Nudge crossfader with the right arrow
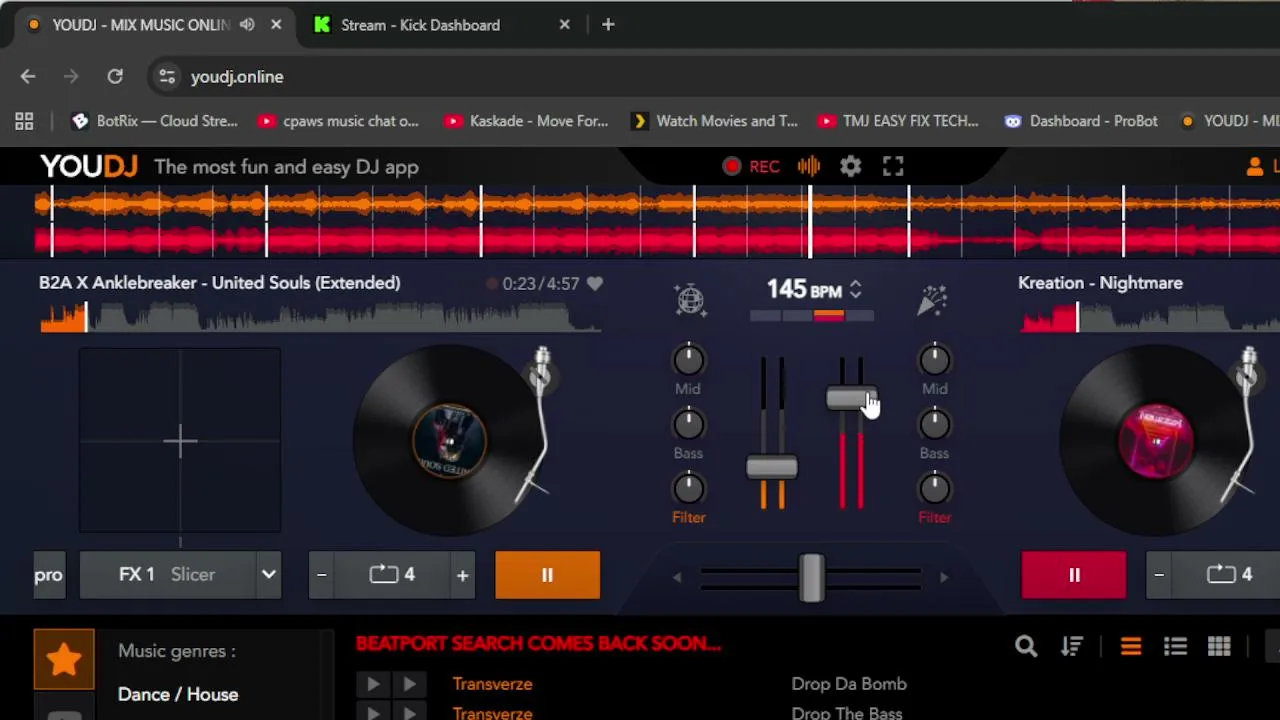Viewport: 1280px width, 720px height. 943,577
